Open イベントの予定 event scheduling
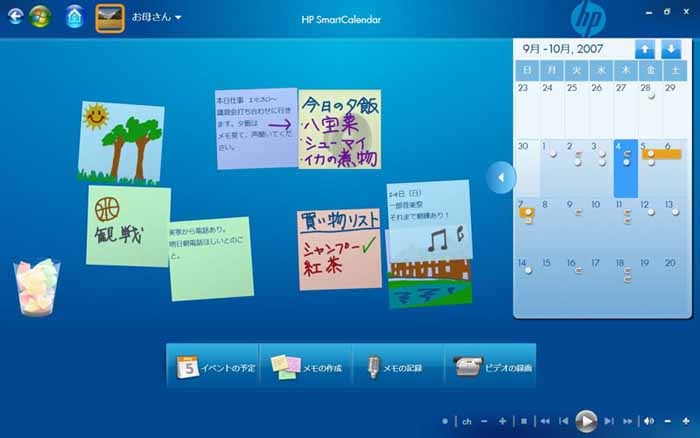 pyautogui.click(x=213, y=367)
